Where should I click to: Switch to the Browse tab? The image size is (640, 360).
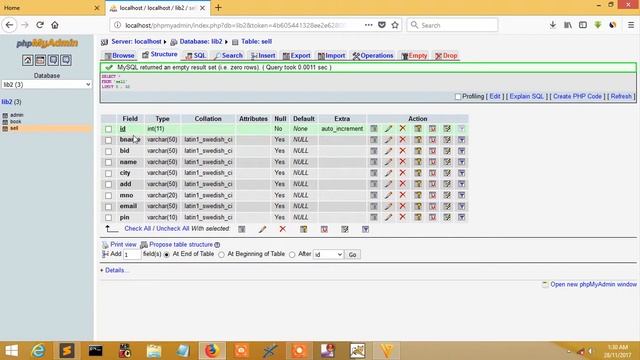pyautogui.click(x=119, y=56)
